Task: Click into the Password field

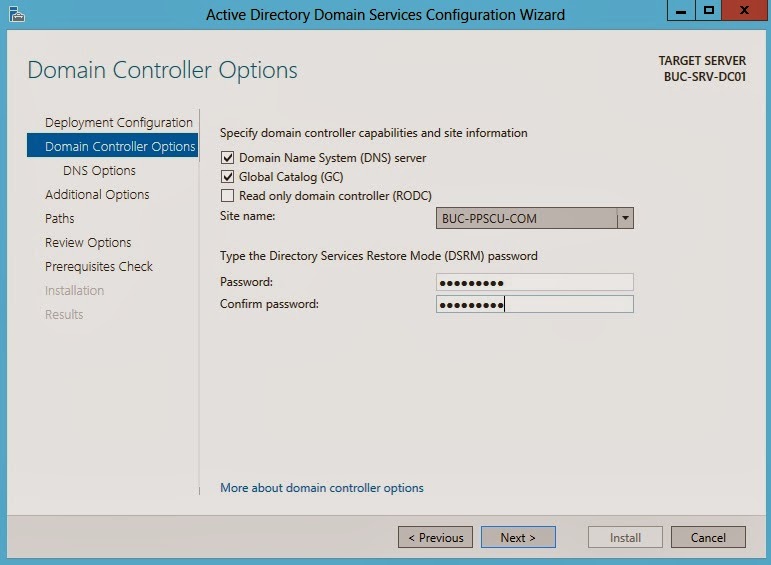Action: pos(534,282)
